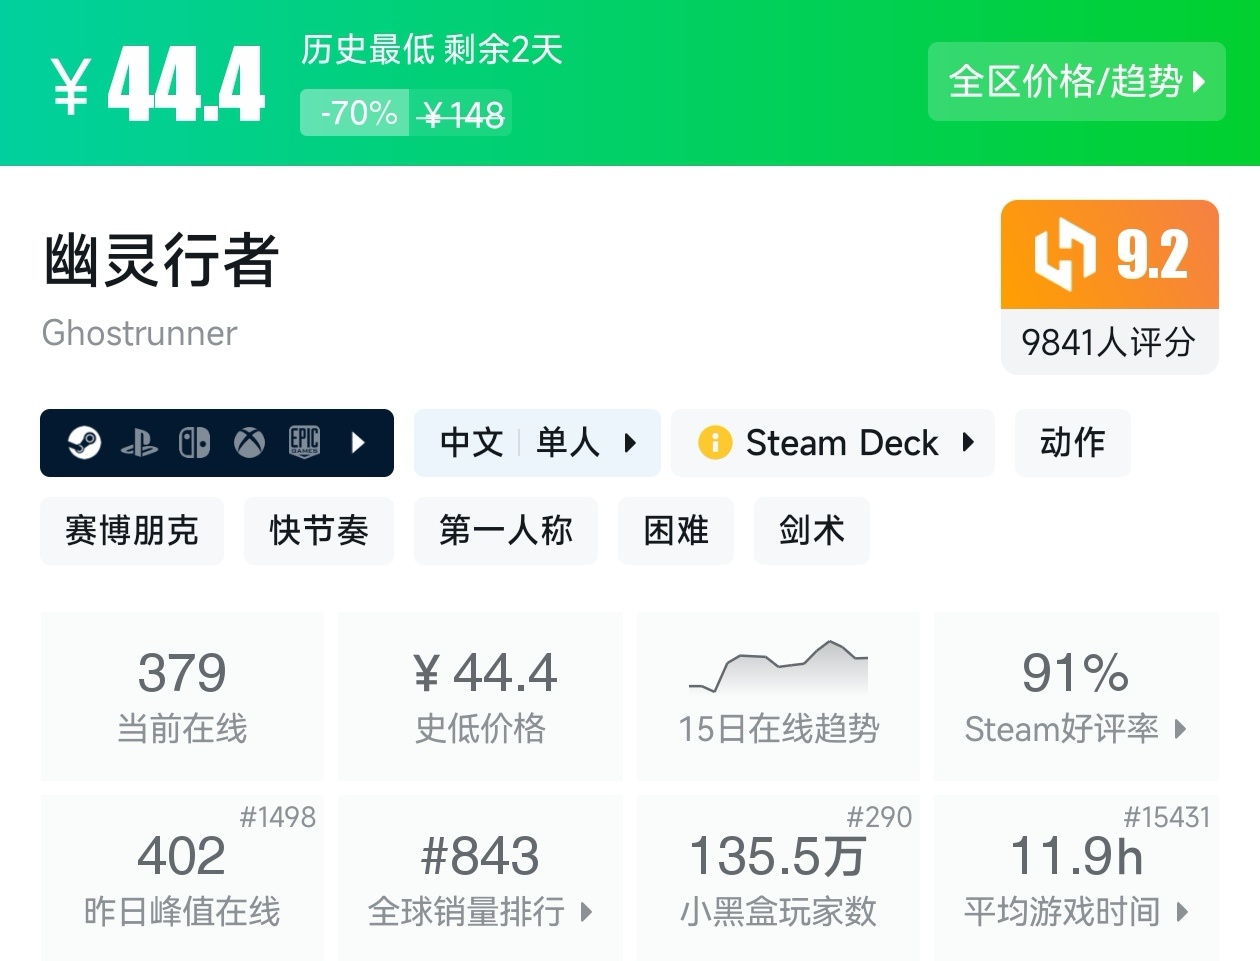The height and width of the screenshot is (961, 1260).
Task: Click the 9841人评分 rating count
Action: (x=1108, y=342)
